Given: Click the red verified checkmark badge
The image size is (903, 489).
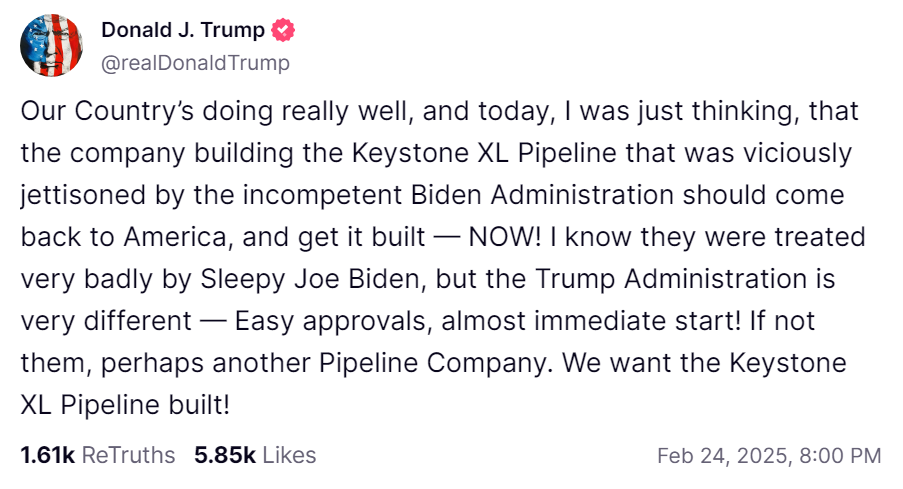Looking at the screenshot, I should pyautogui.click(x=283, y=30).
